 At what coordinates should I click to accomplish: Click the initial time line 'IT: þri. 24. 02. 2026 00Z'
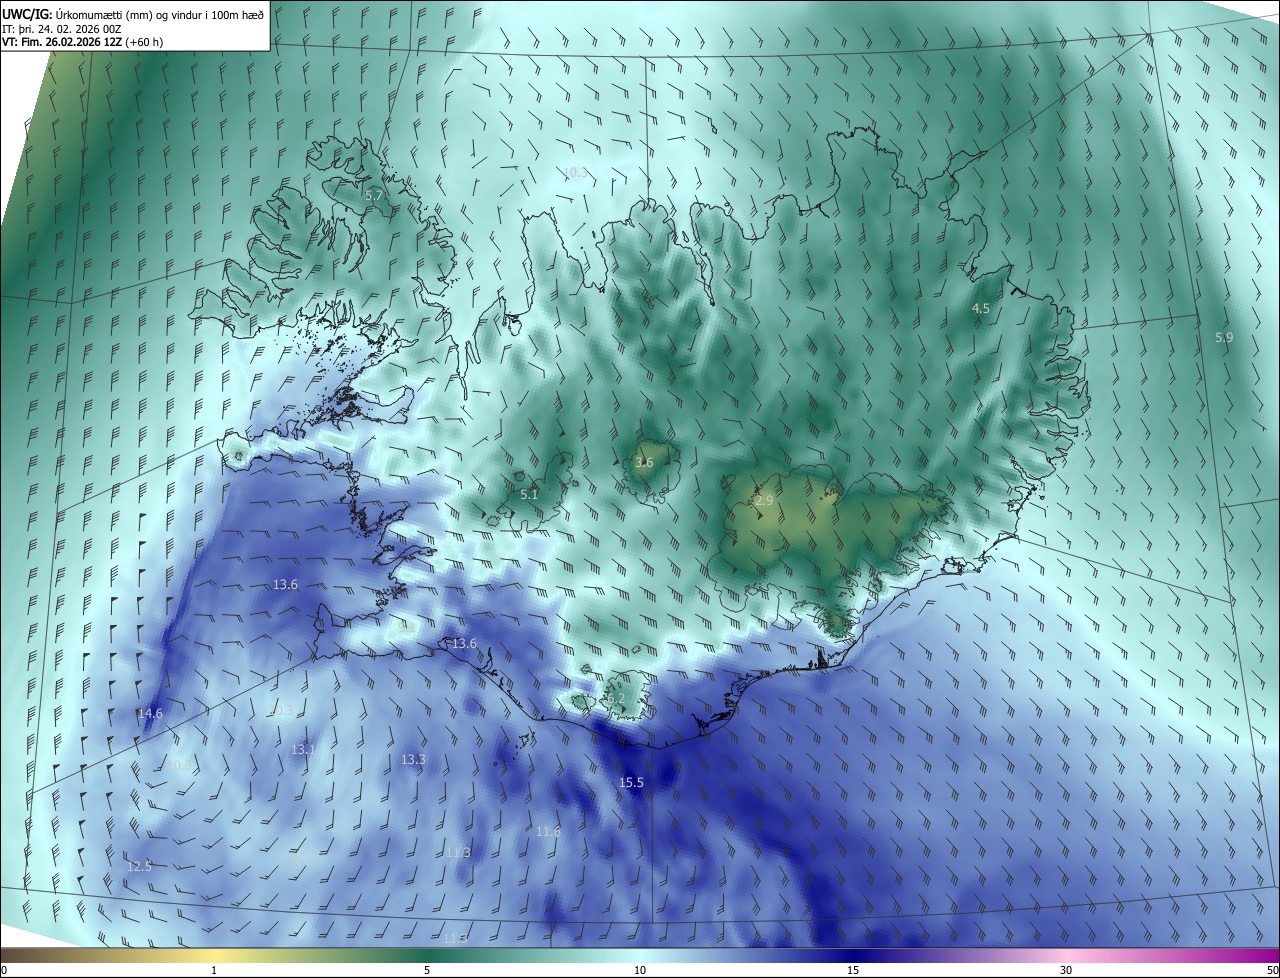(62, 28)
